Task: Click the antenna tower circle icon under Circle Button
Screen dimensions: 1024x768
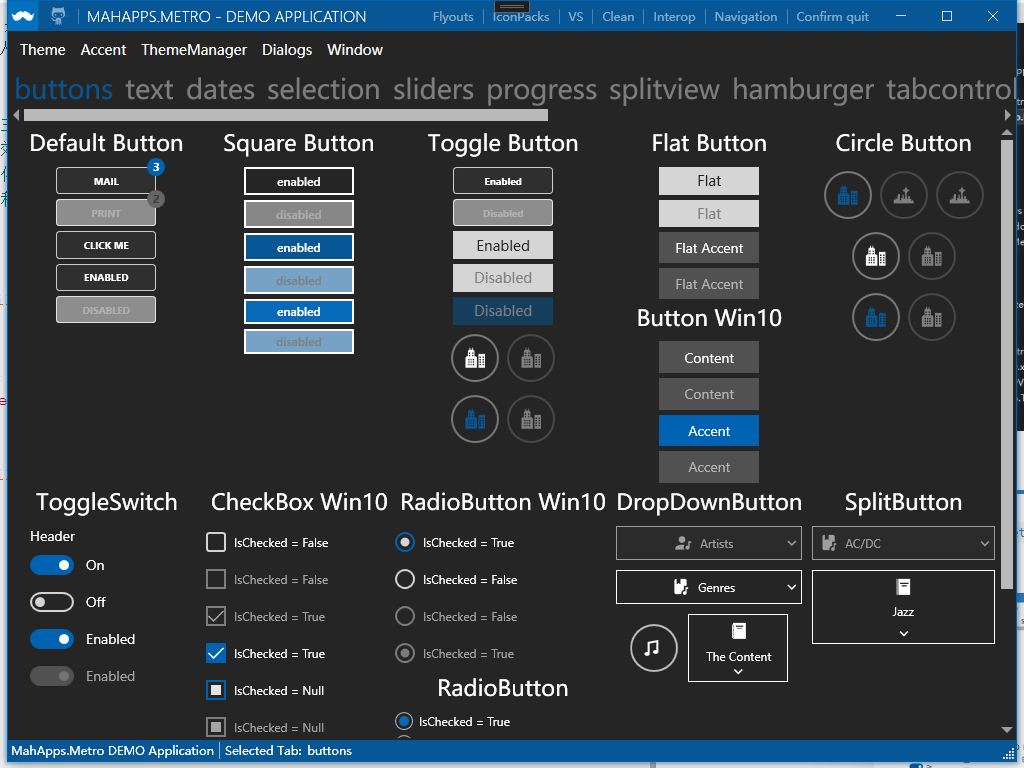Action: (x=904, y=195)
